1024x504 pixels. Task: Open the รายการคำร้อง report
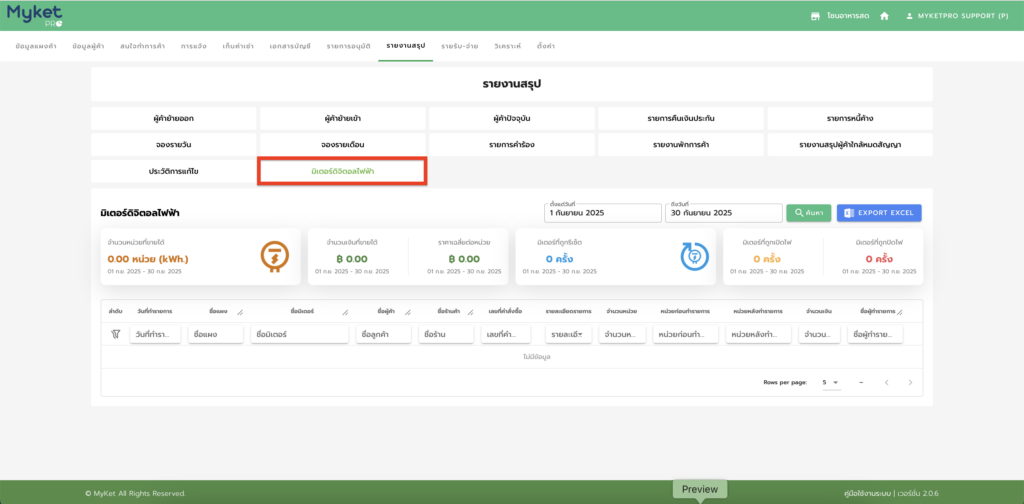pos(512,145)
